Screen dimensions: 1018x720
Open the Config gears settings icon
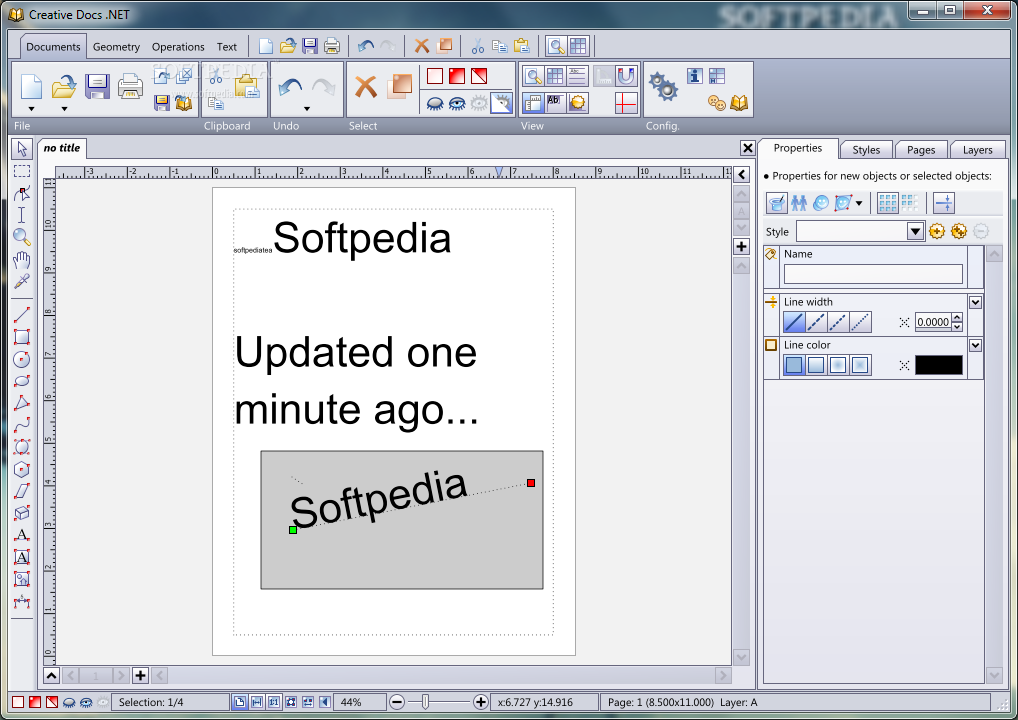click(x=664, y=87)
